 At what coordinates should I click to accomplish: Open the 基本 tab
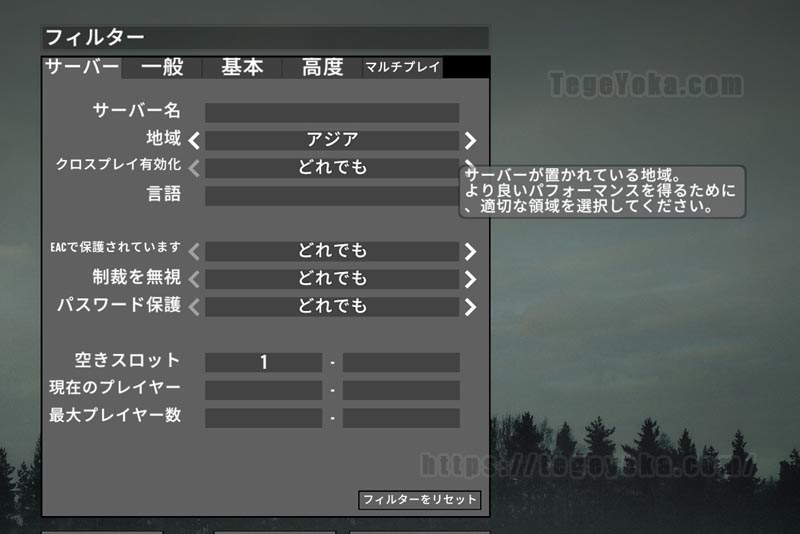tap(242, 67)
